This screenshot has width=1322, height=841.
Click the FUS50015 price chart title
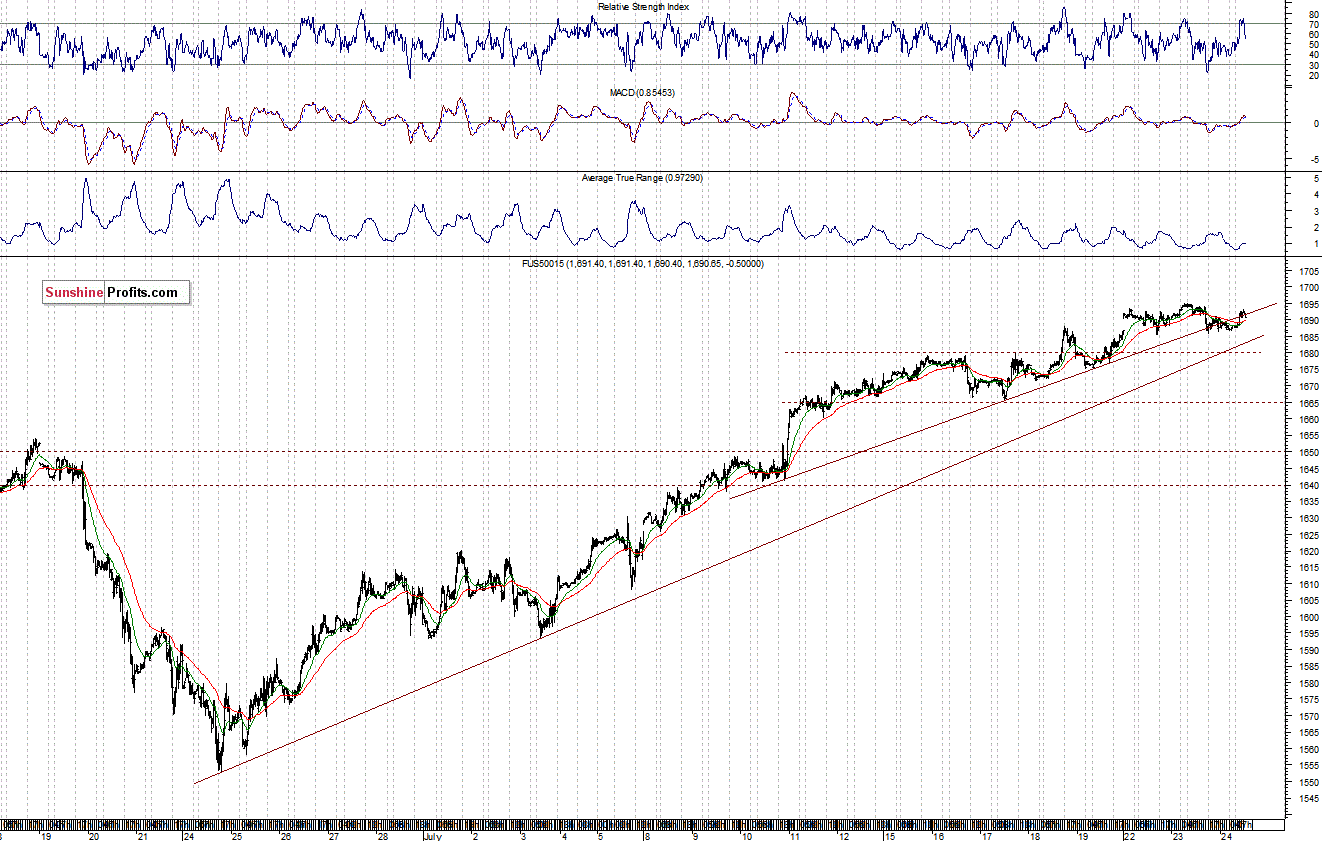(x=643, y=263)
